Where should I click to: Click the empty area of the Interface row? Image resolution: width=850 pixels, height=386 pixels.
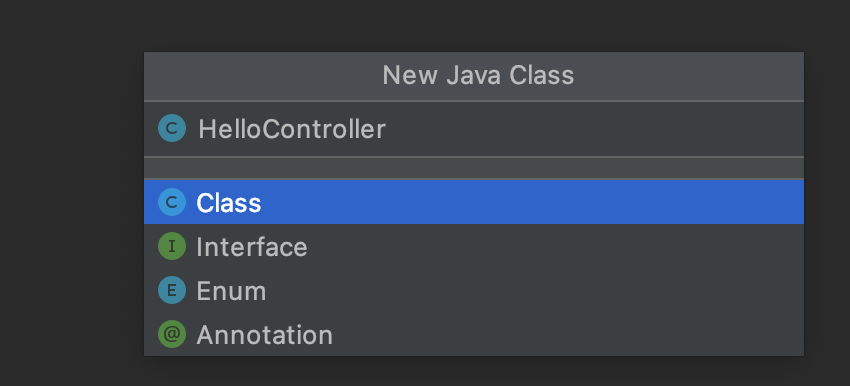click(x=556, y=247)
